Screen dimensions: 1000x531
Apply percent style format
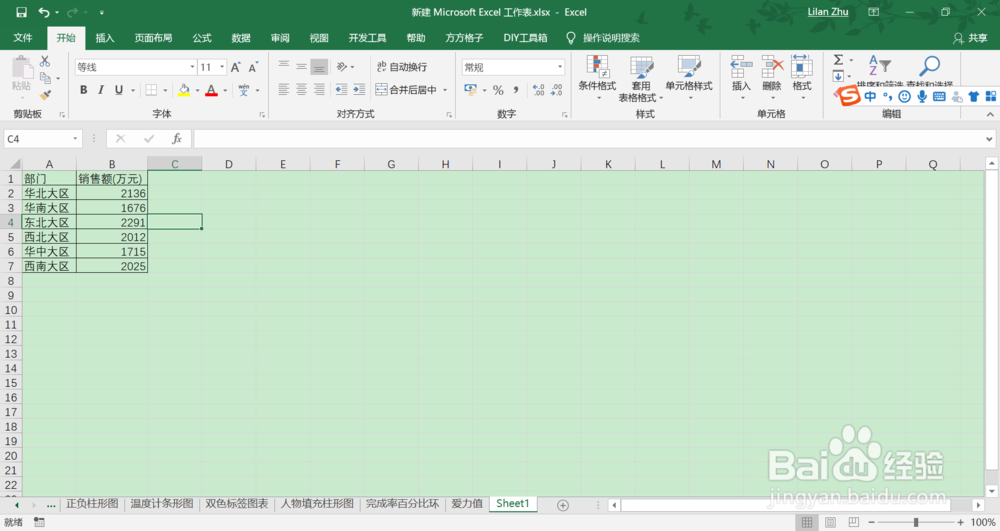click(498, 90)
